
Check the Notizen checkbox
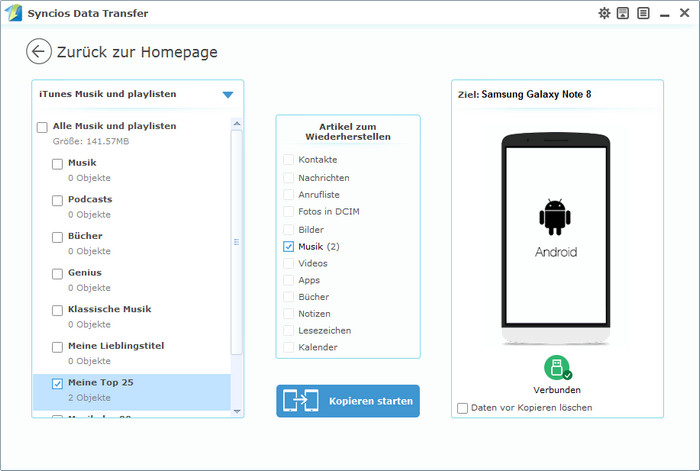pos(288,314)
